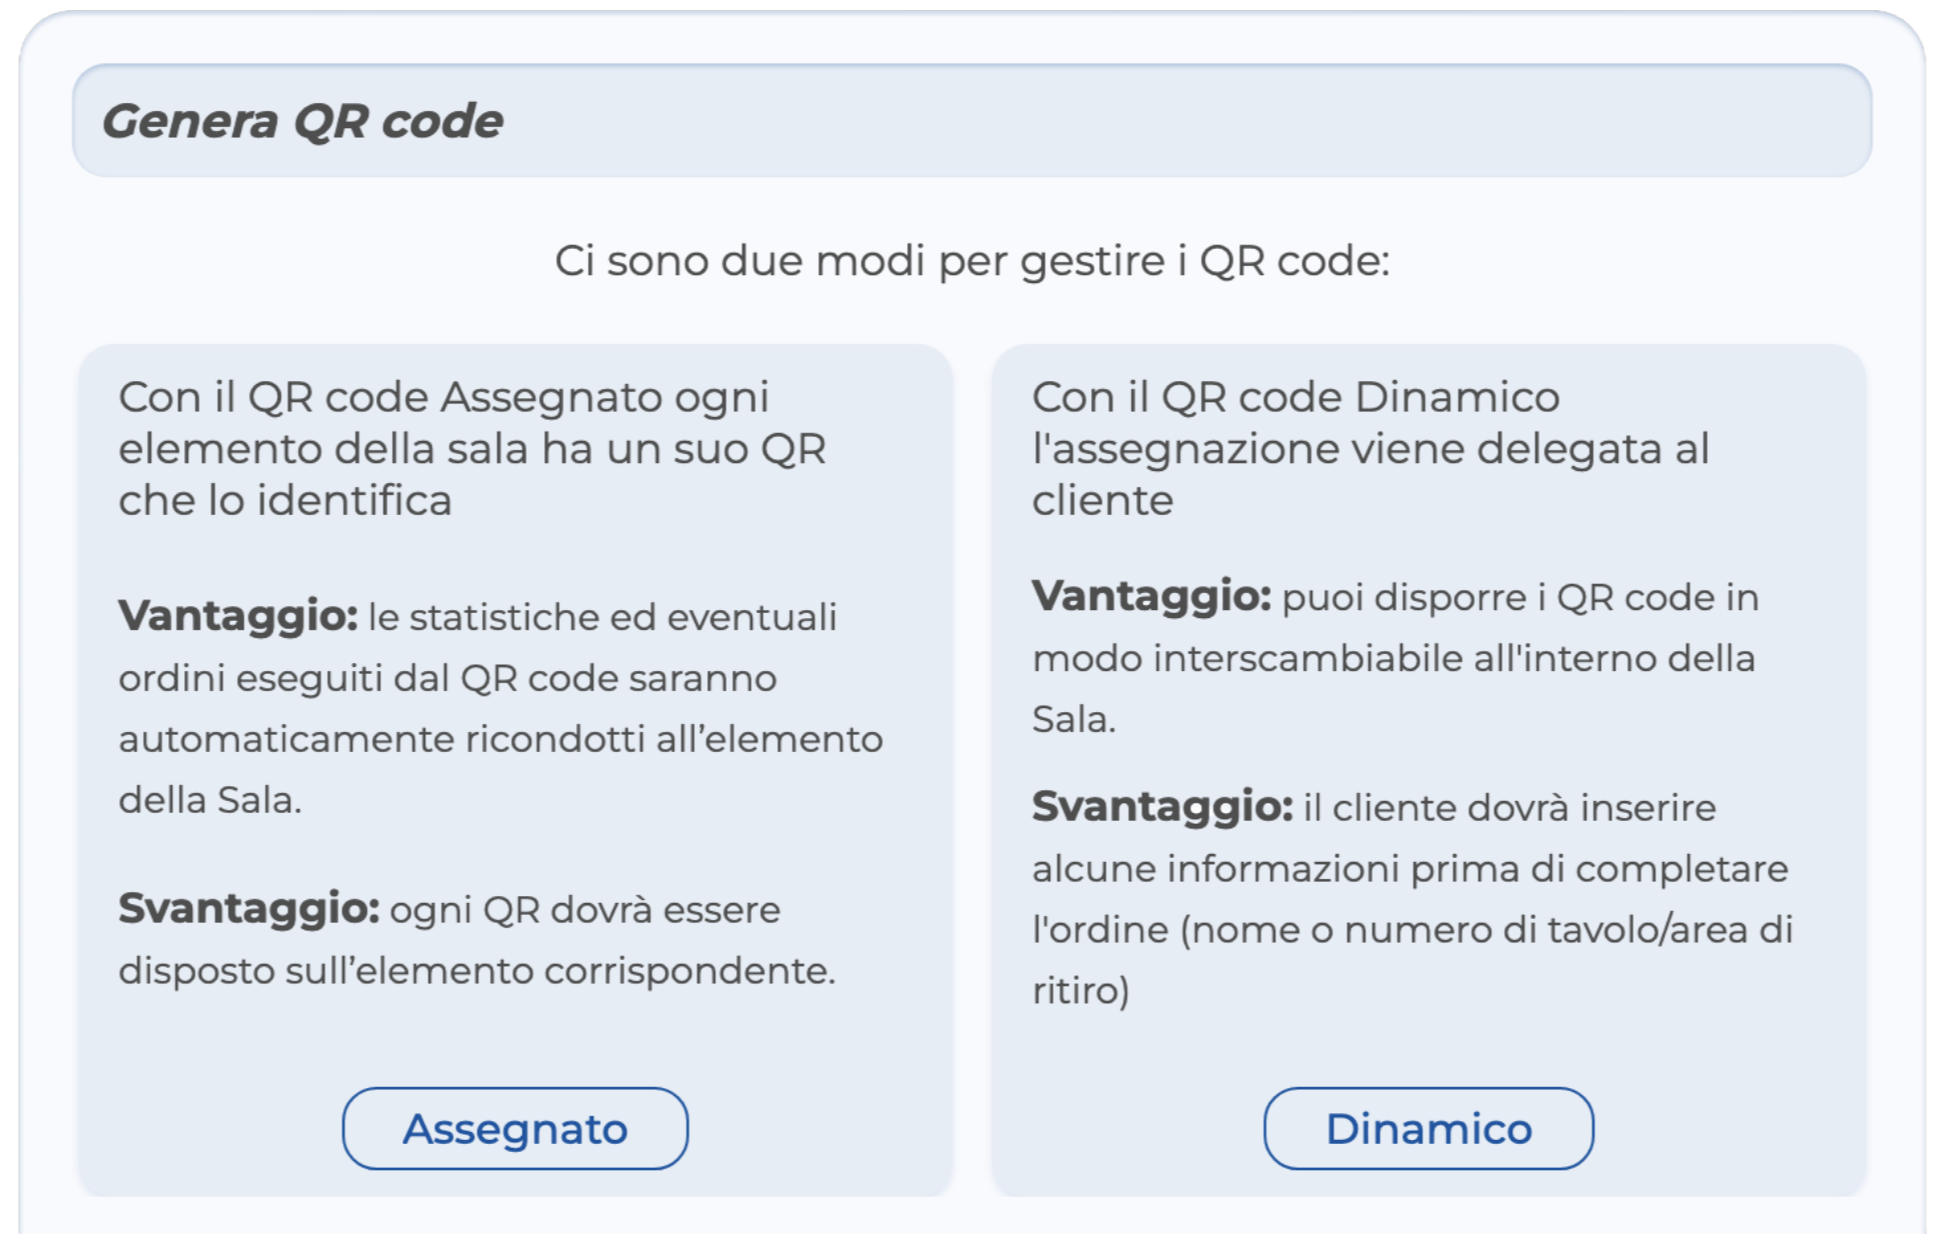
Task: Click the "modo interscambiabile all'interno della" text line
Action: (1393, 658)
